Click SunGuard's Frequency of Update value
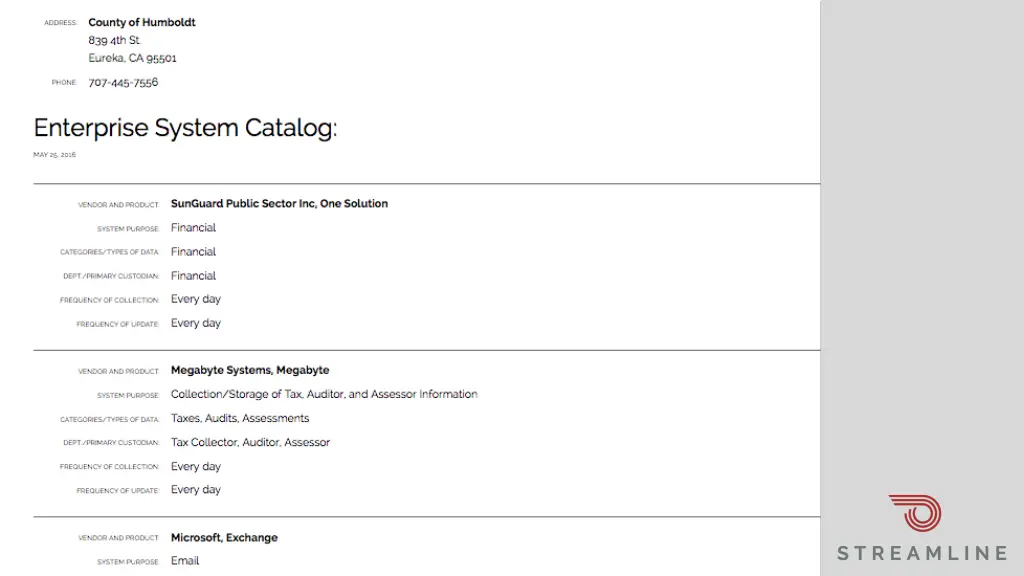This screenshot has width=1024, height=576. click(x=196, y=323)
